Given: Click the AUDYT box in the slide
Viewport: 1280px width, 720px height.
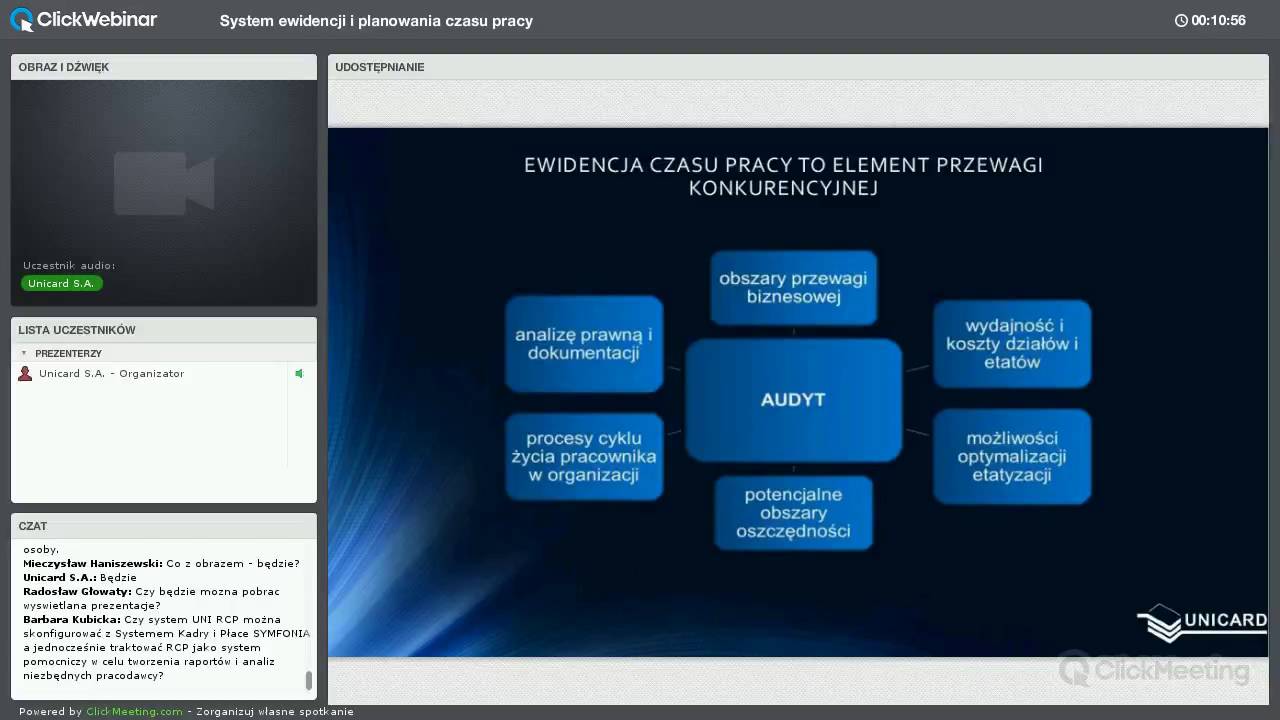Looking at the screenshot, I should coord(793,399).
